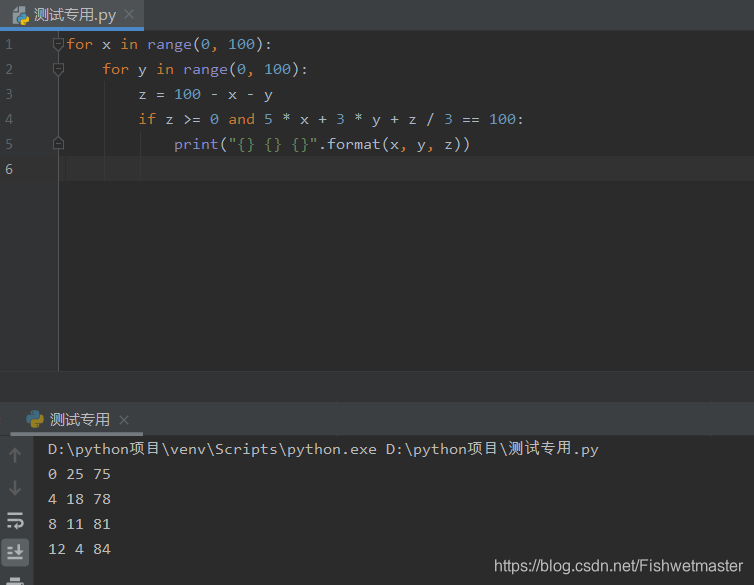Screen dimensions: 754x585
Task: Select the 测试专用.py editor tab
Action: [x=72, y=14]
